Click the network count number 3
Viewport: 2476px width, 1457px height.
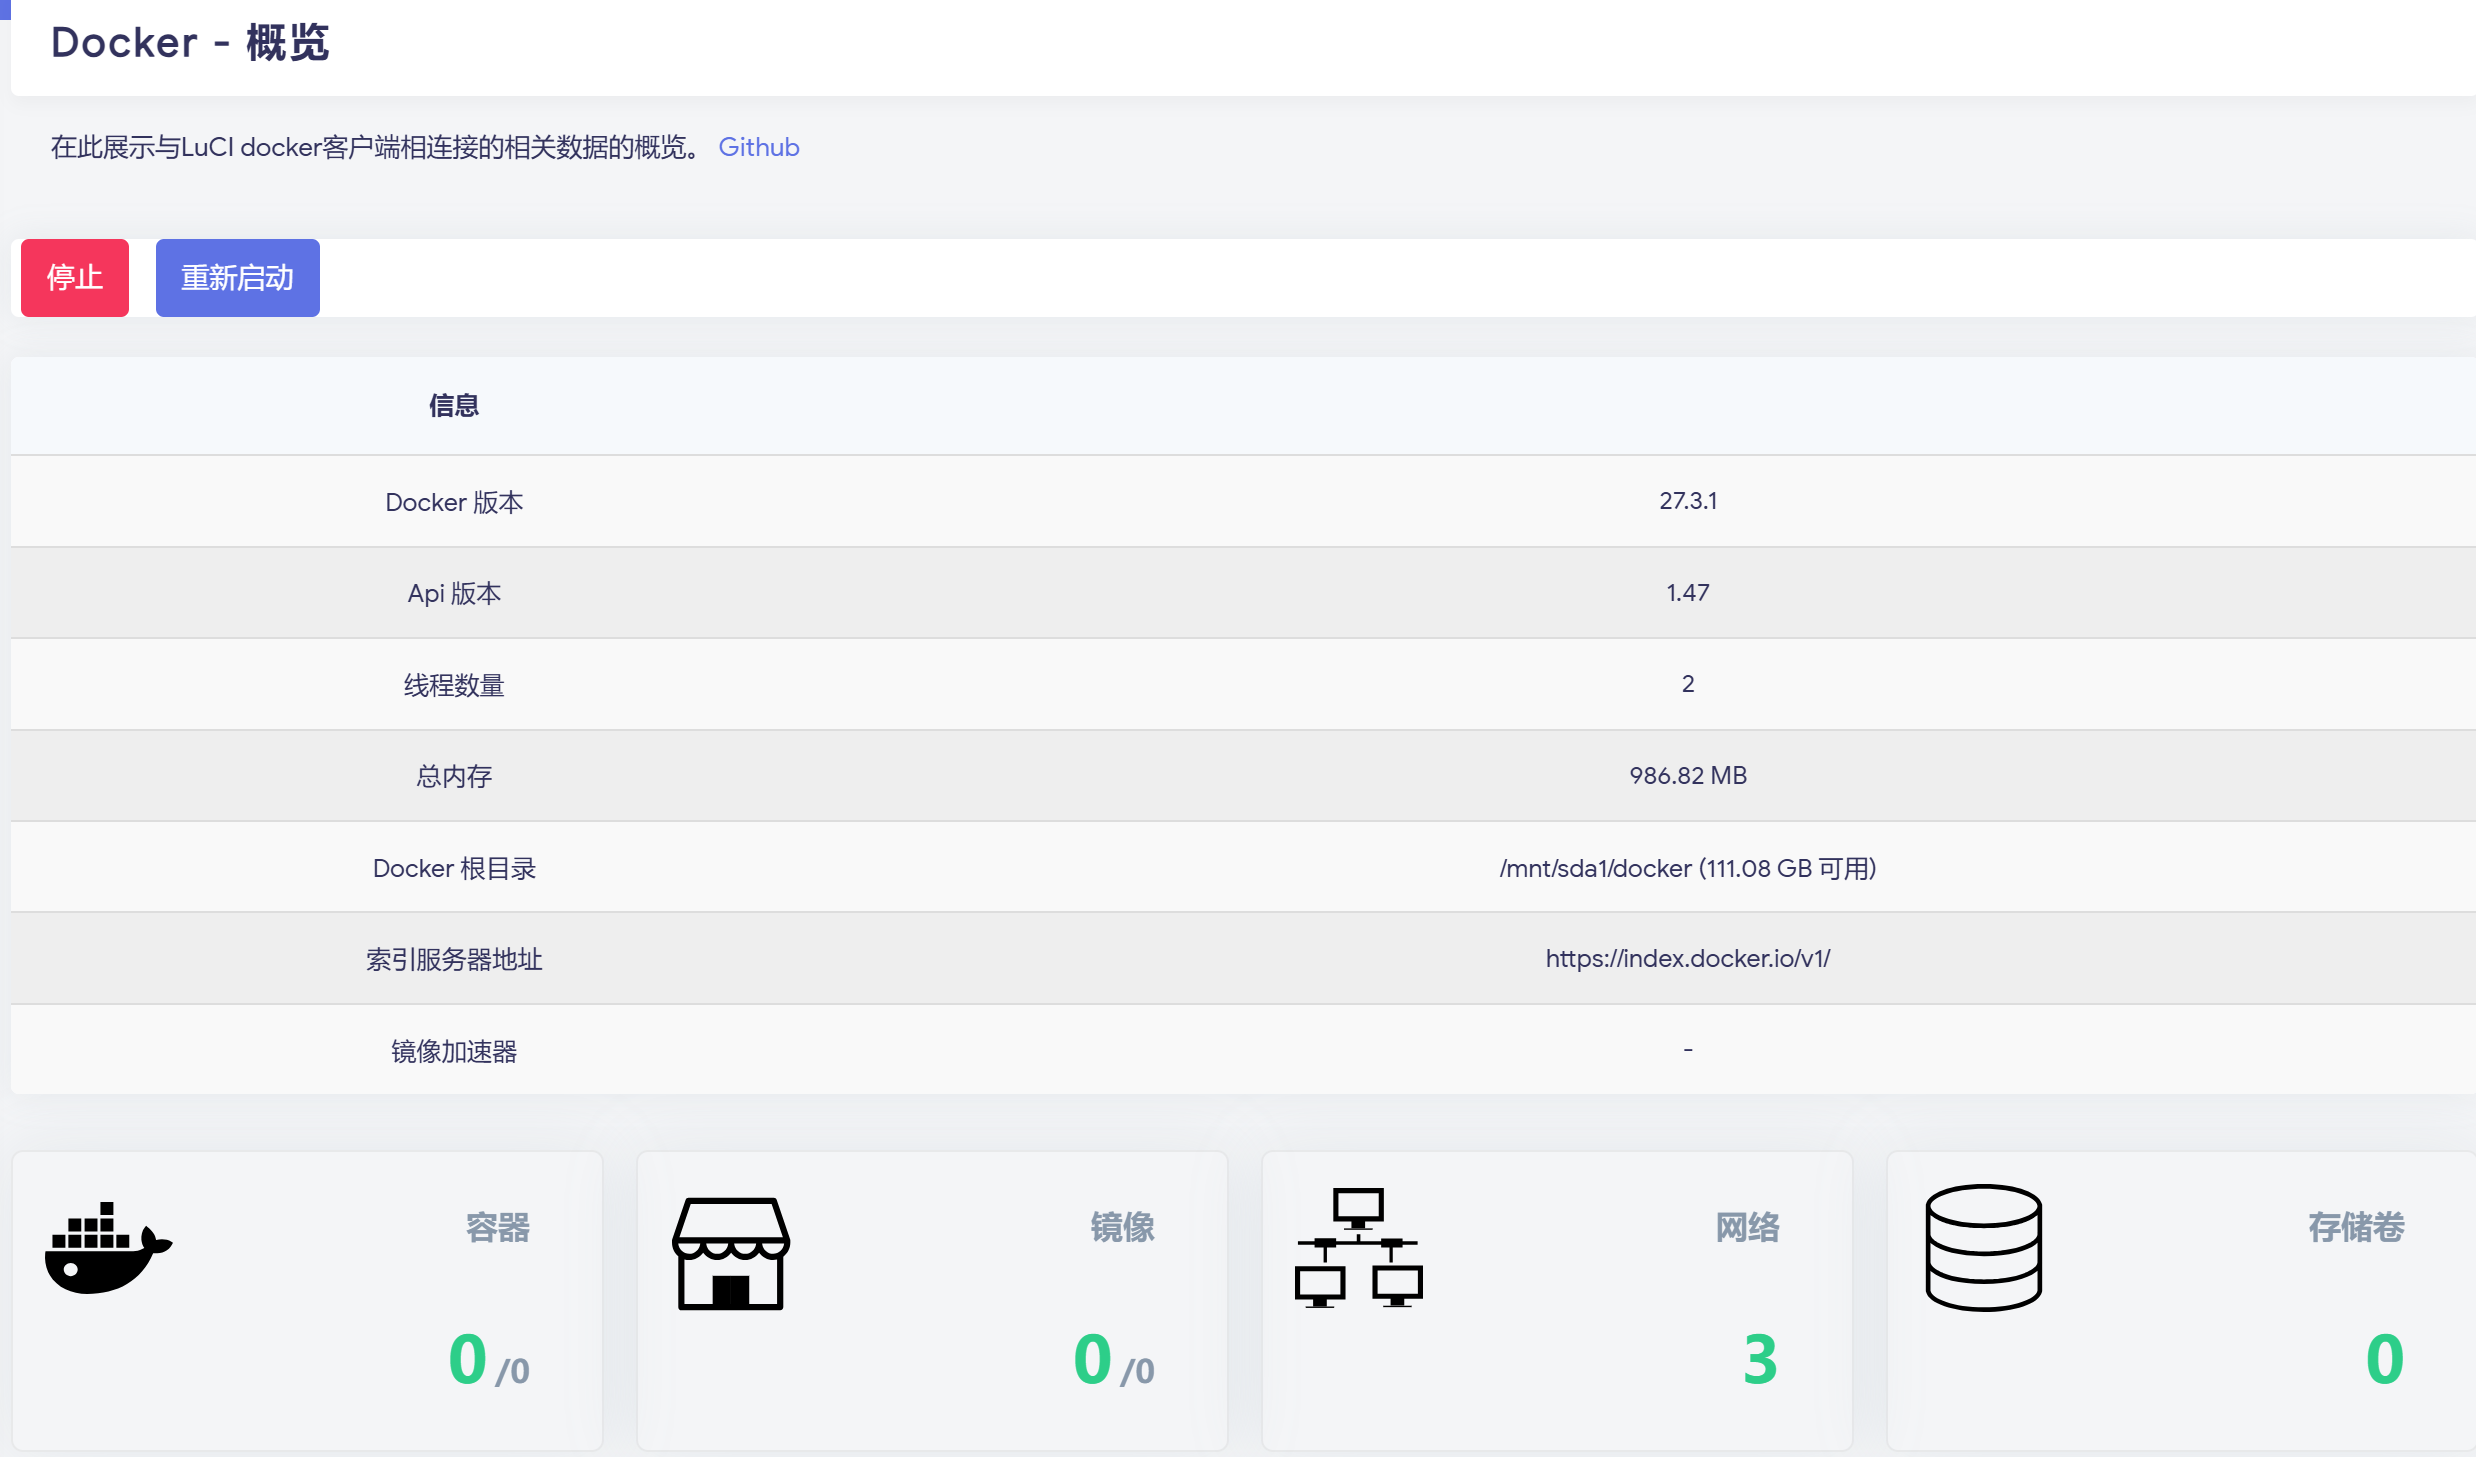click(x=1760, y=1359)
